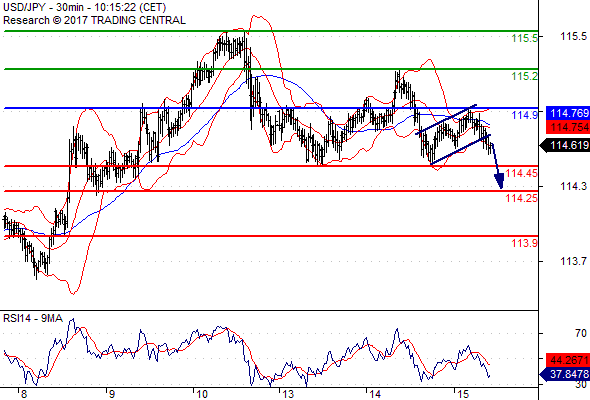The width and height of the screenshot is (590, 400).
Task: Click the RSI 70 level label
Action: tap(581, 333)
